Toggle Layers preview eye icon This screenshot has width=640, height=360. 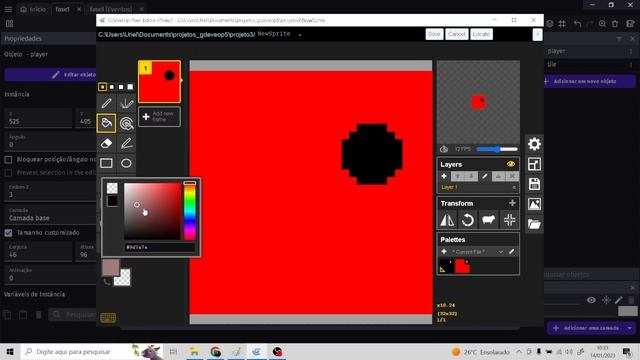[x=511, y=164]
